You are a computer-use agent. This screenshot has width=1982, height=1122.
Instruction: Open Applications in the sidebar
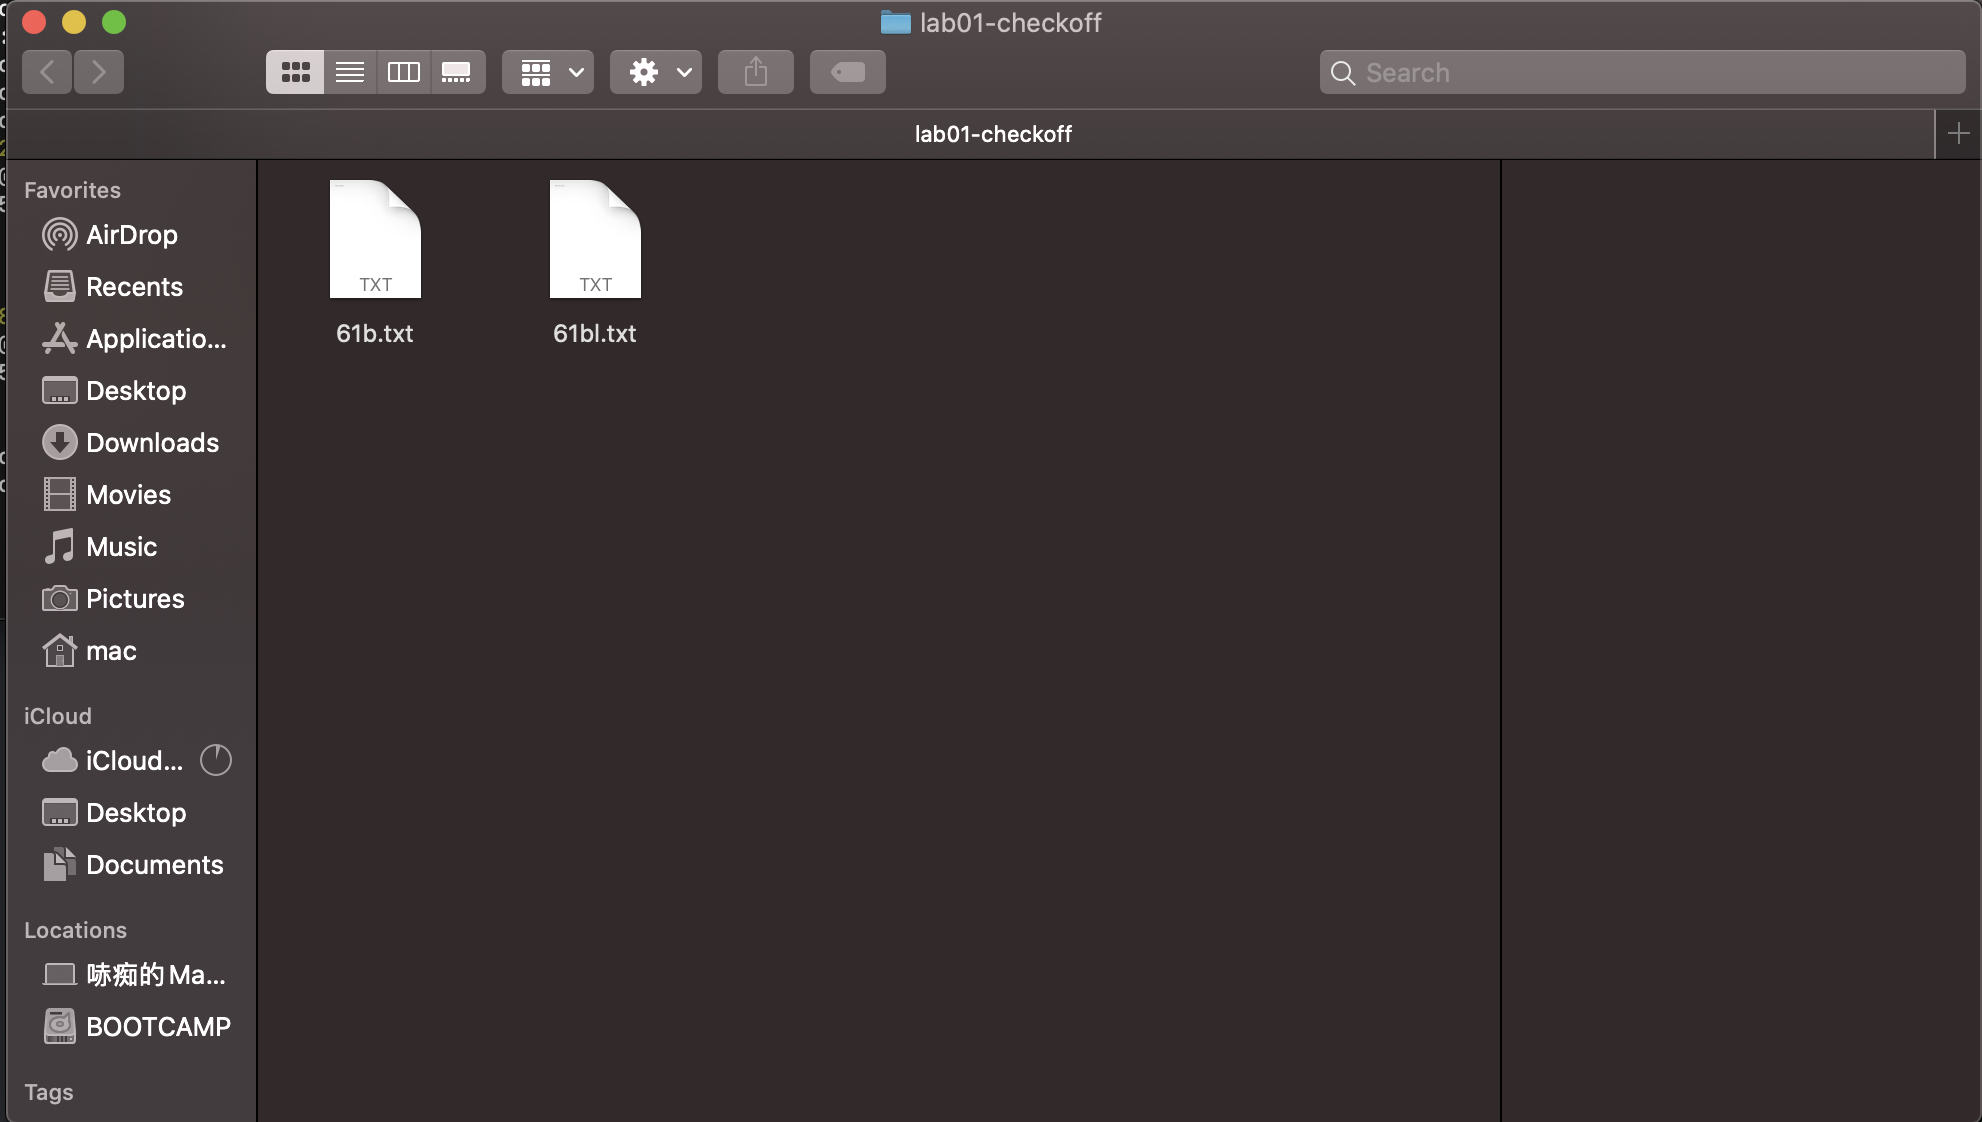pyautogui.click(x=155, y=339)
